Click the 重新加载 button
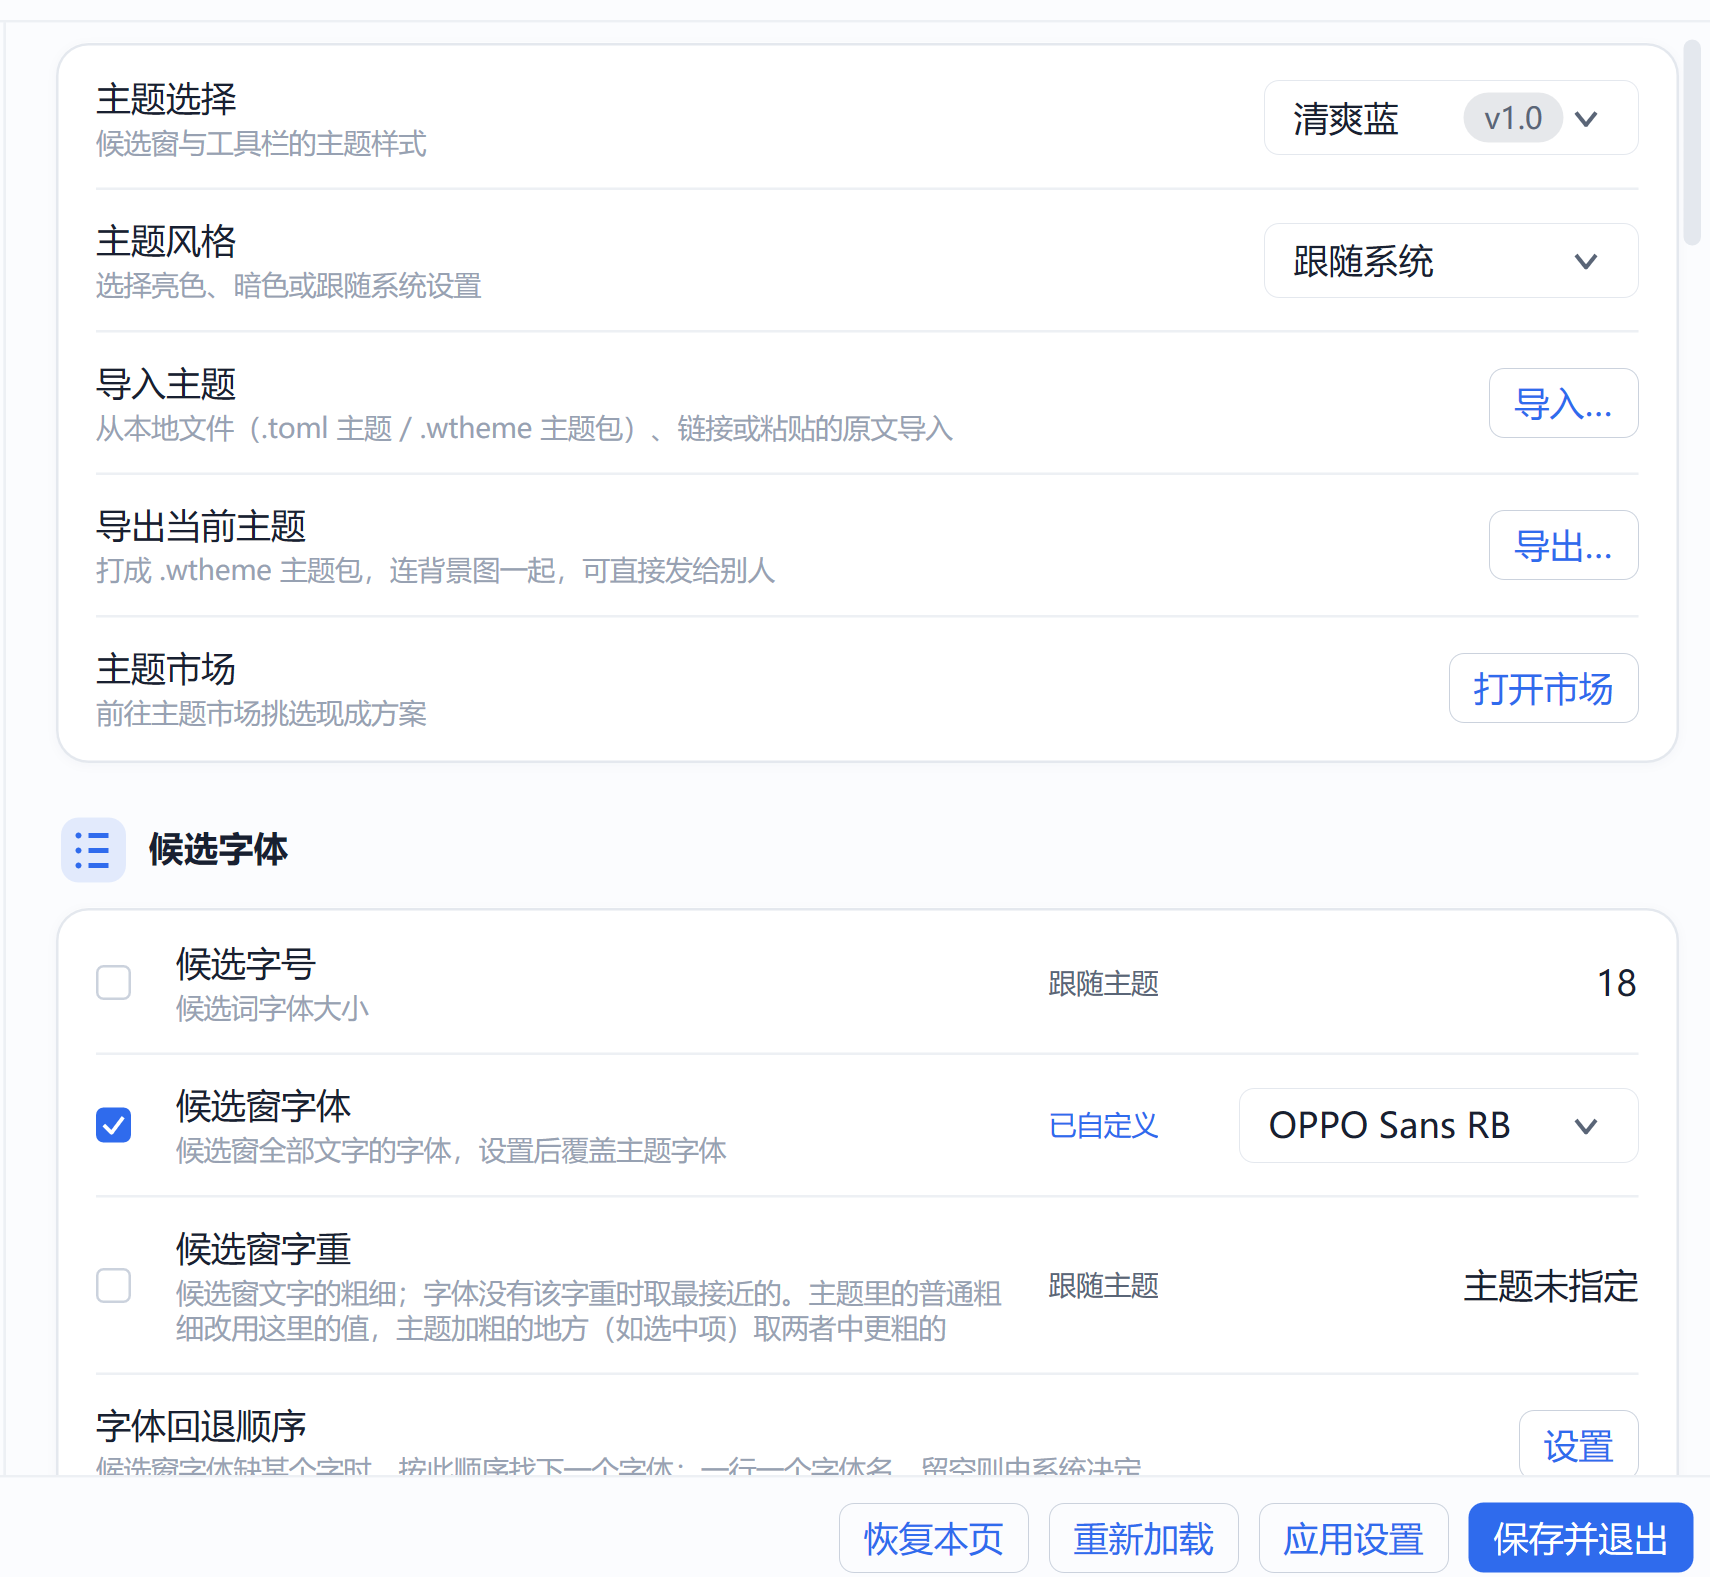The image size is (1710, 1577). coord(1144,1538)
